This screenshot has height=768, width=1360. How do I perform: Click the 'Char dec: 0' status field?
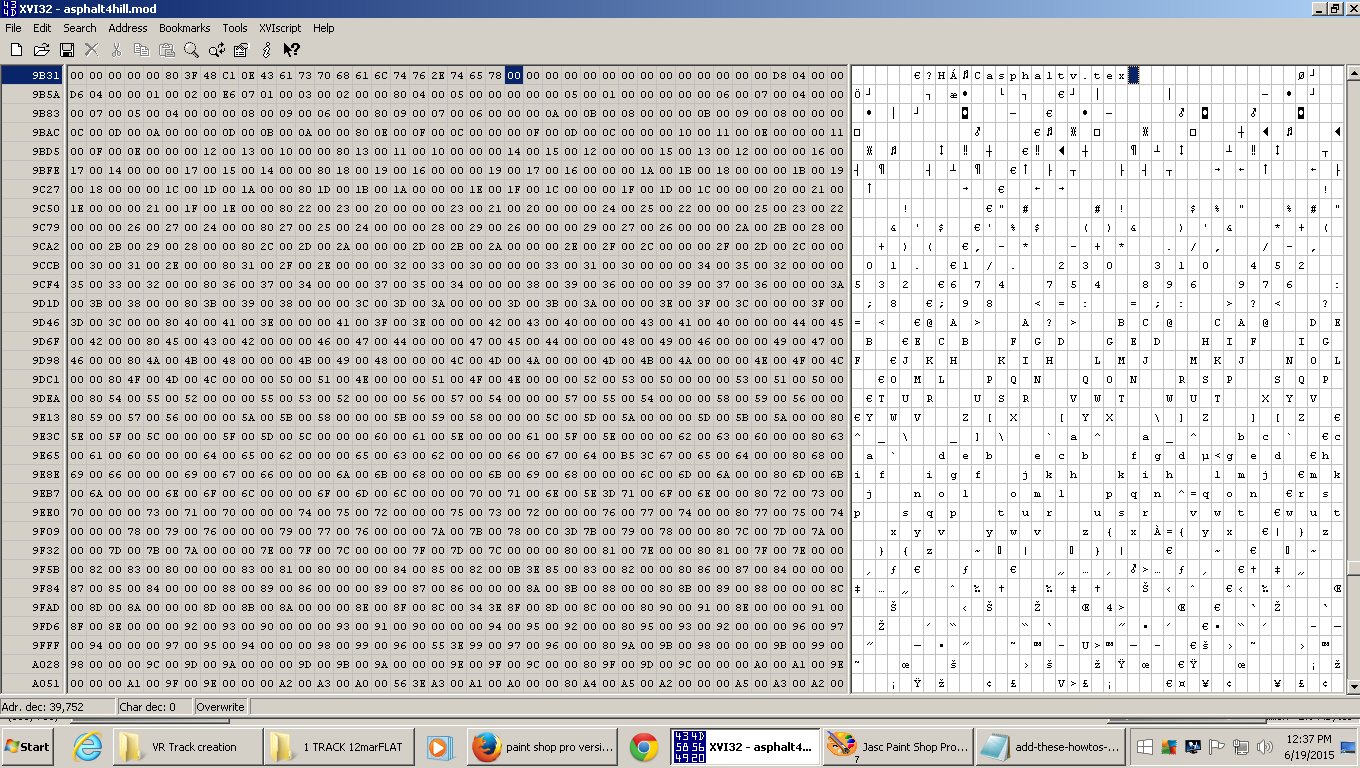click(x=153, y=706)
